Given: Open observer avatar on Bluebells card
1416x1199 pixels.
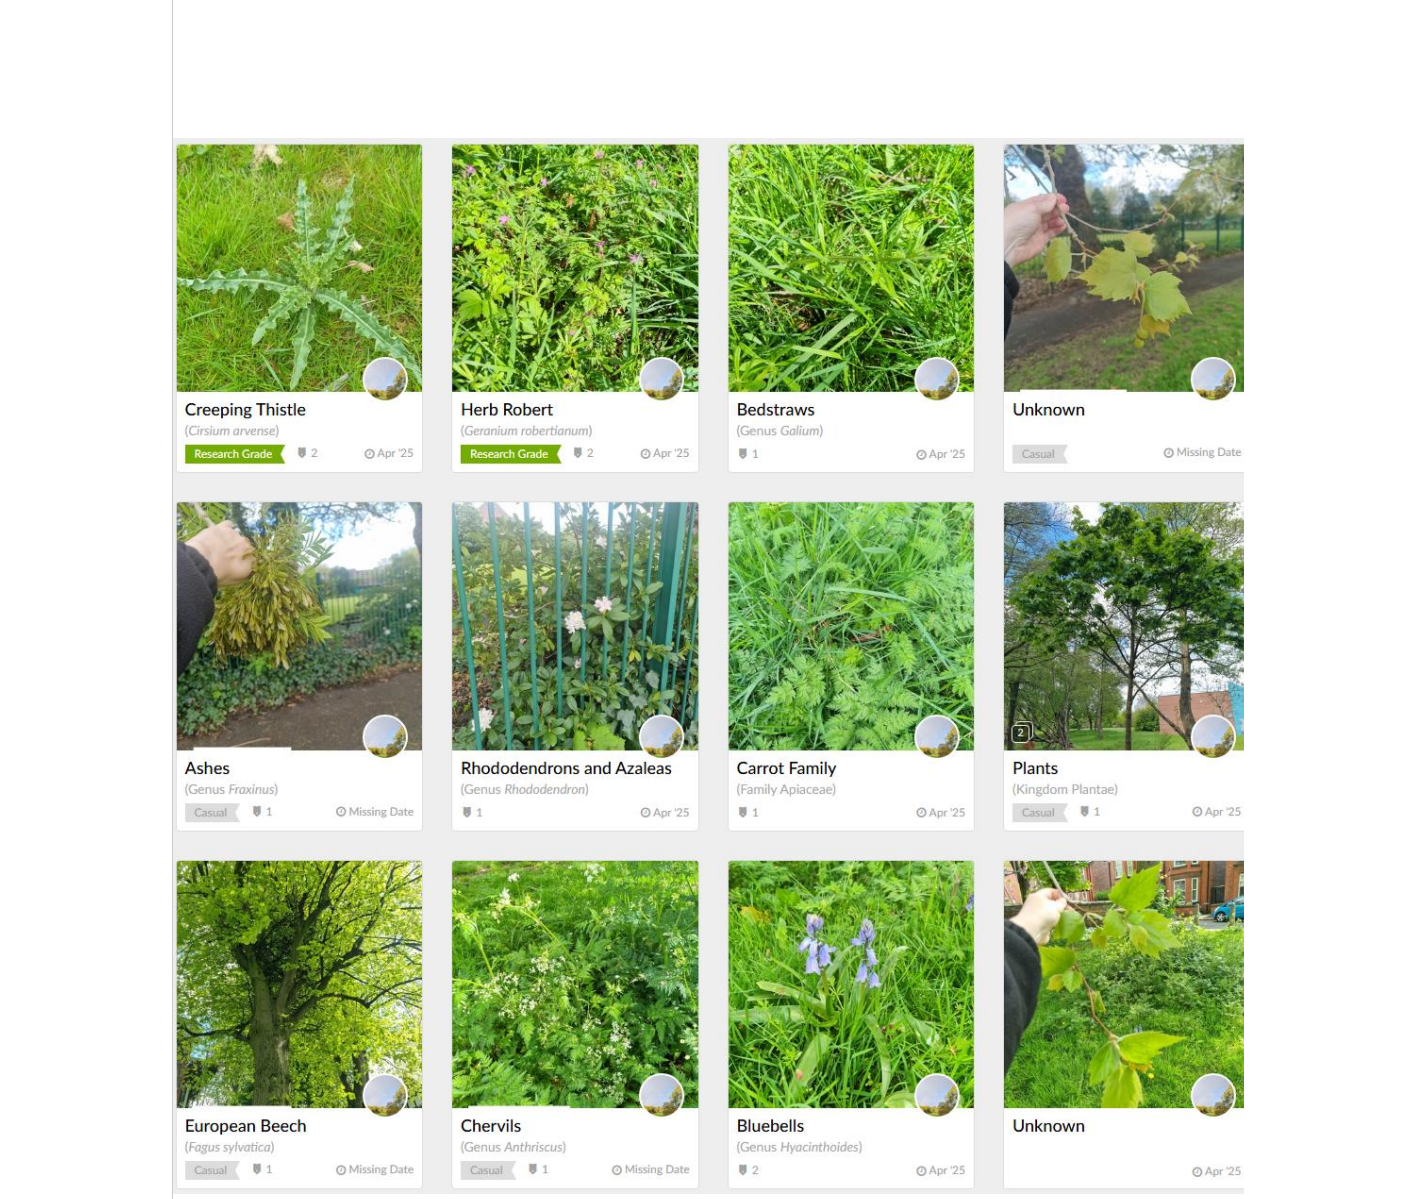Looking at the screenshot, I should [937, 1096].
